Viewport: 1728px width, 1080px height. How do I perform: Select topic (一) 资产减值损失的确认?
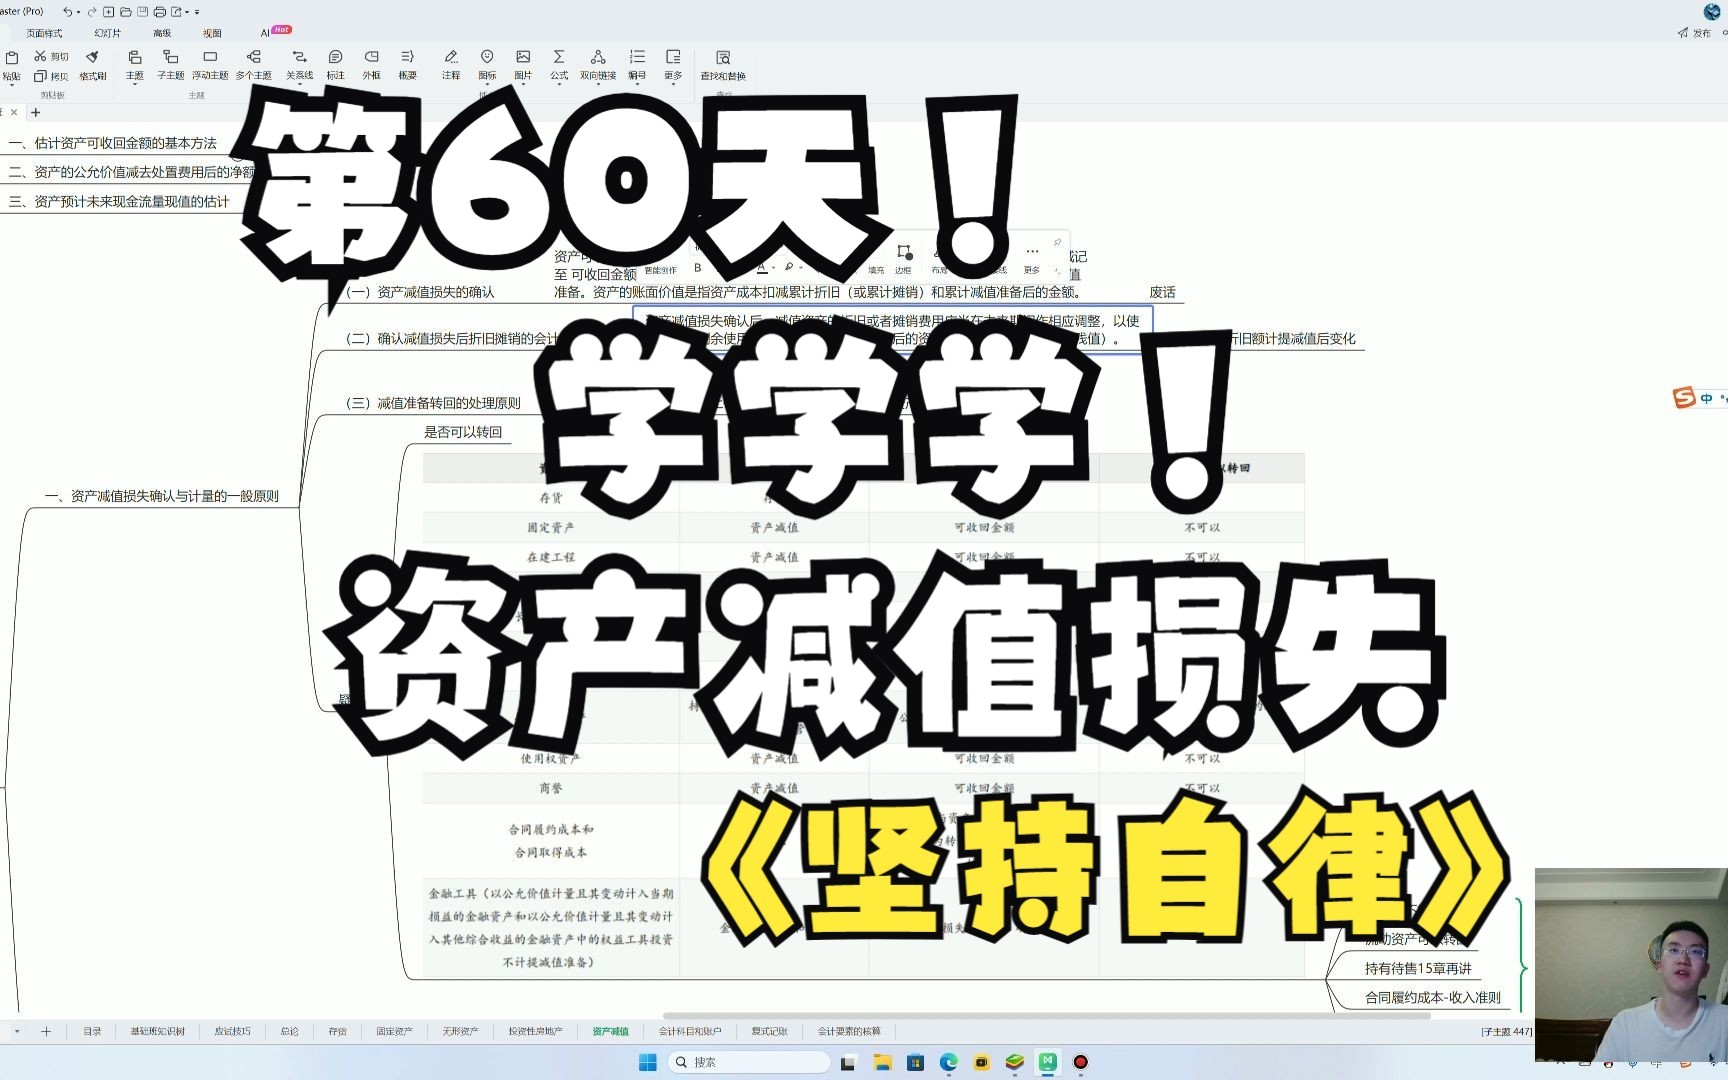point(420,292)
